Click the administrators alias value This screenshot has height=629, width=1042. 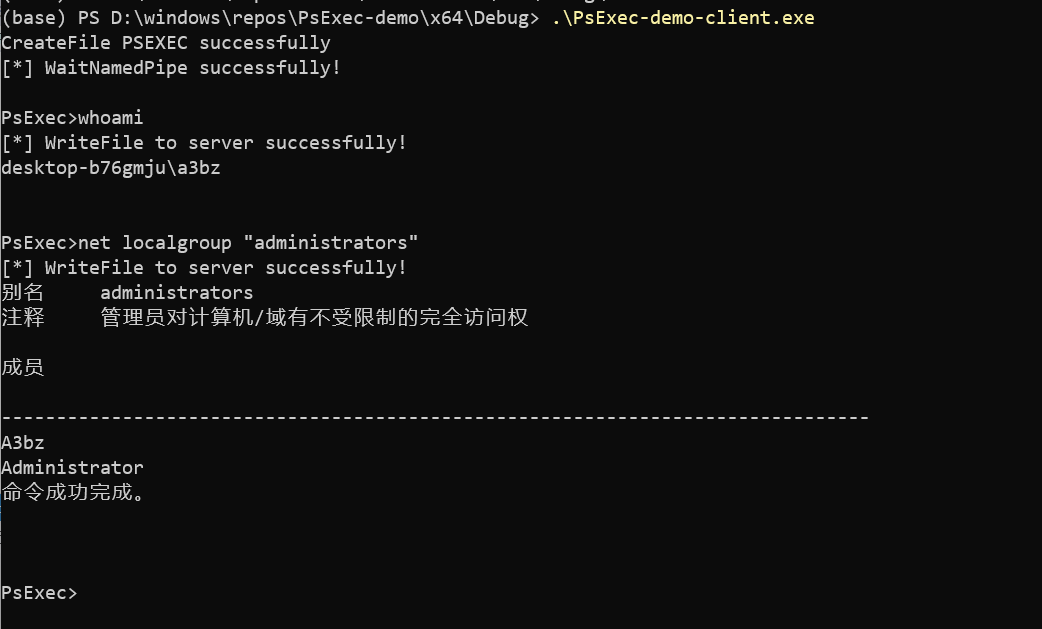(x=177, y=293)
